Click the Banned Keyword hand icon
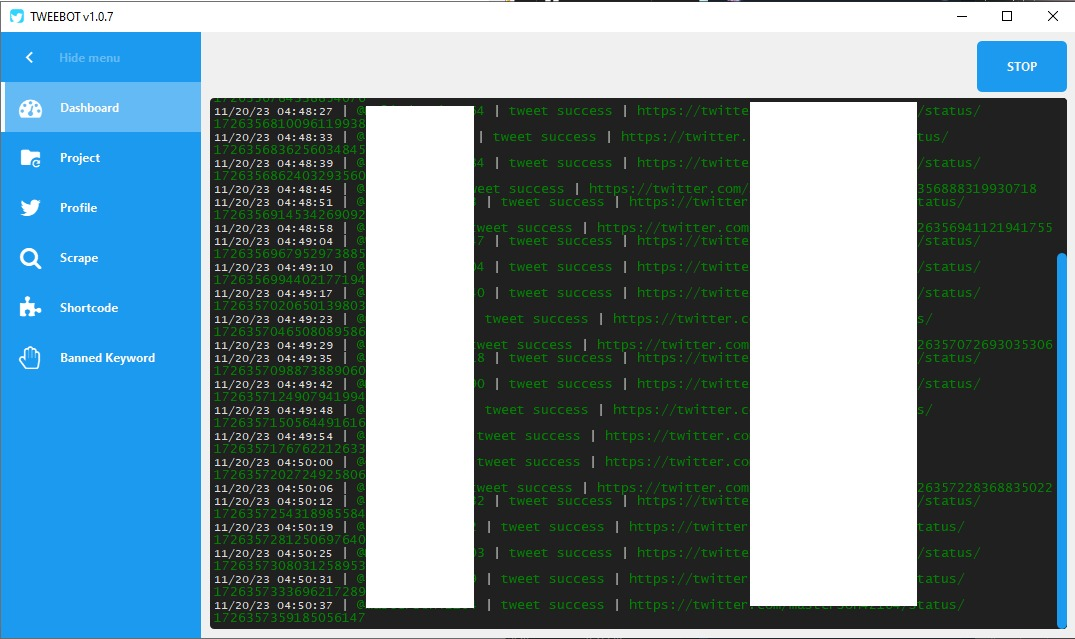Viewport: 1075px width, 639px height. (x=29, y=357)
